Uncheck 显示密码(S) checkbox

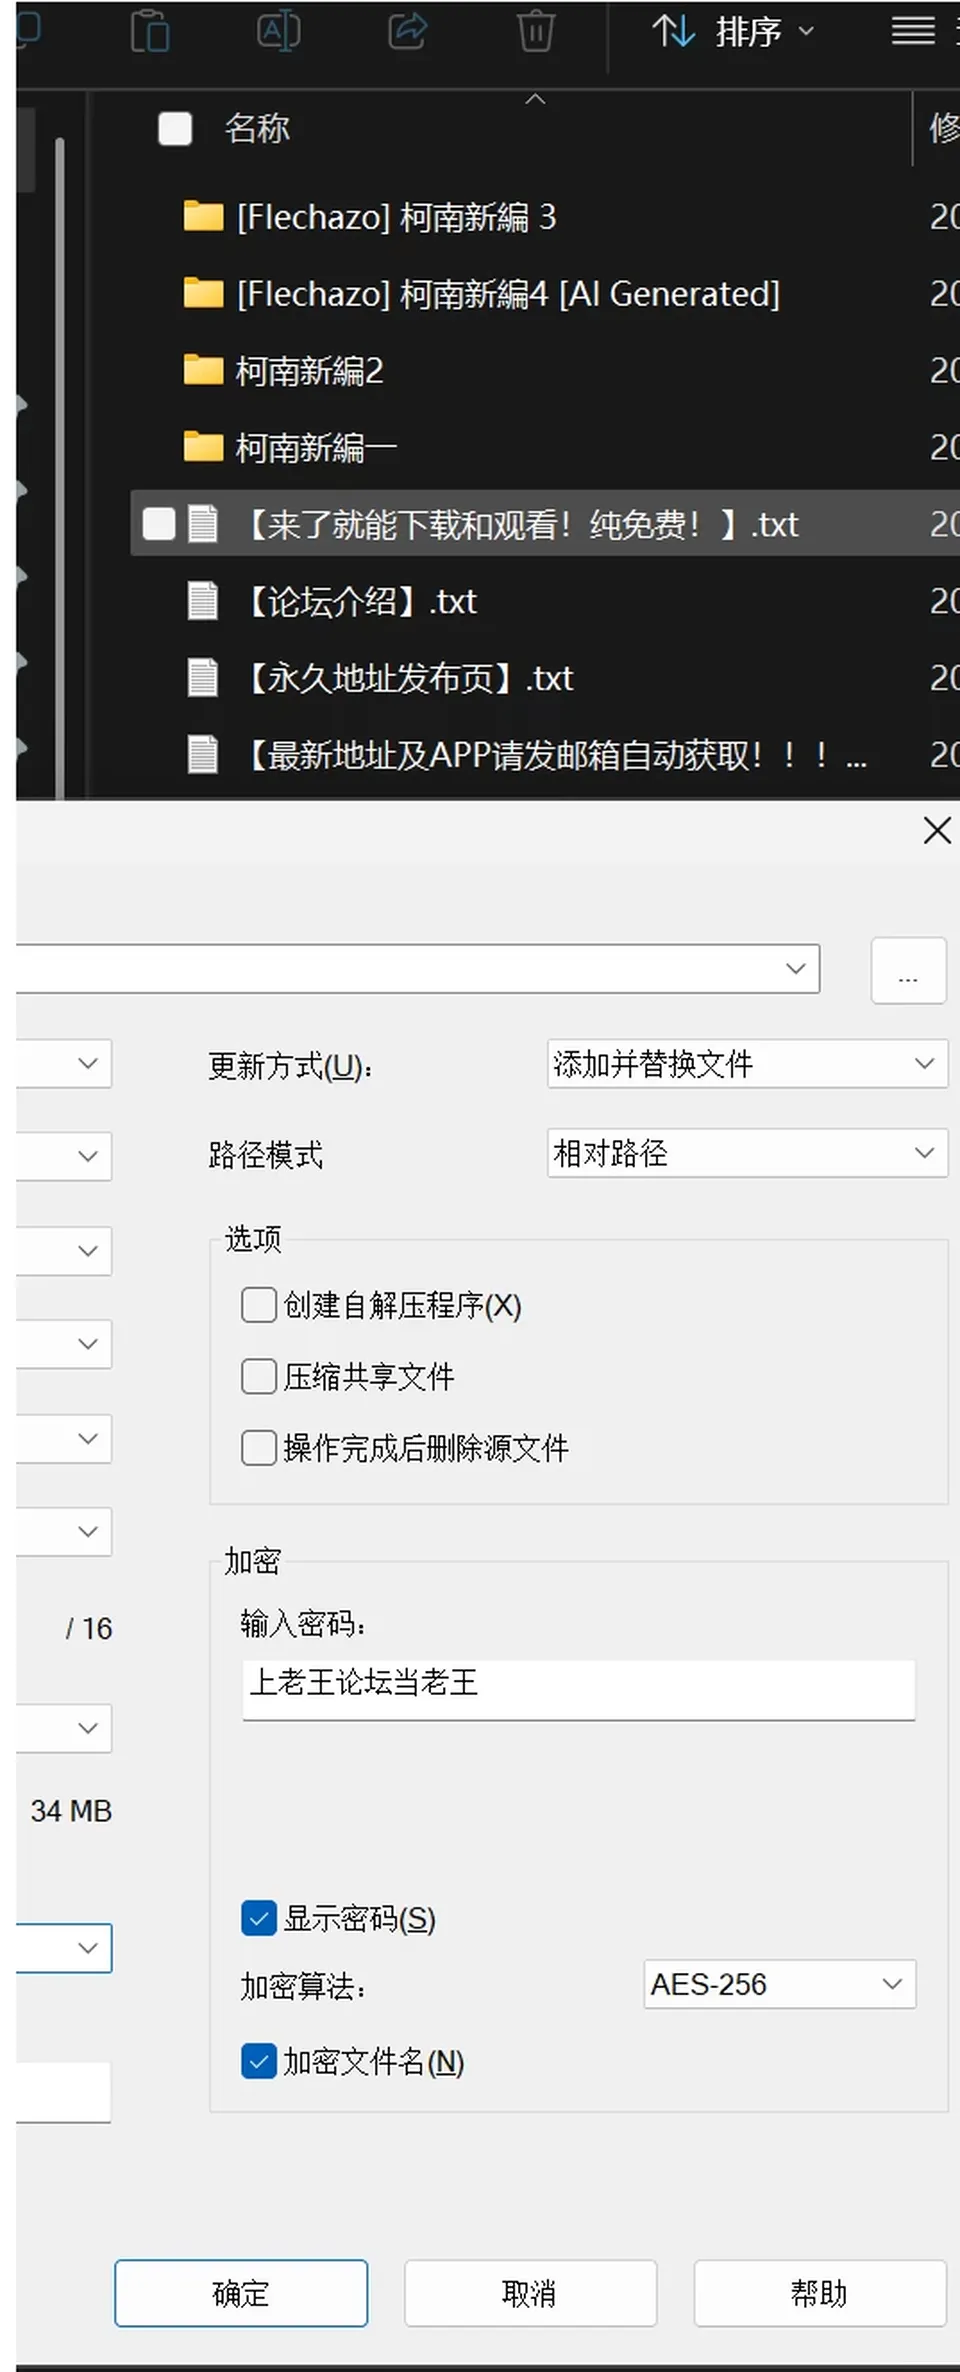tap(259, 1918)
